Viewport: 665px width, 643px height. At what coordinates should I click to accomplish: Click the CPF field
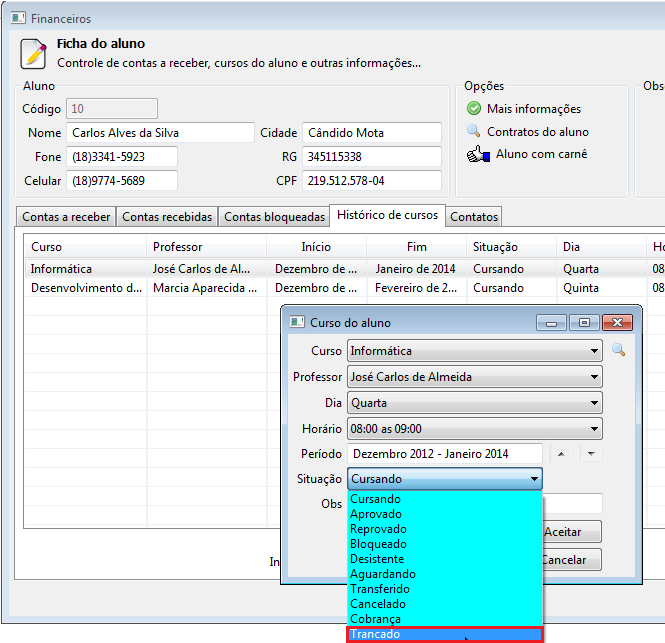click(x=372, y=181)
